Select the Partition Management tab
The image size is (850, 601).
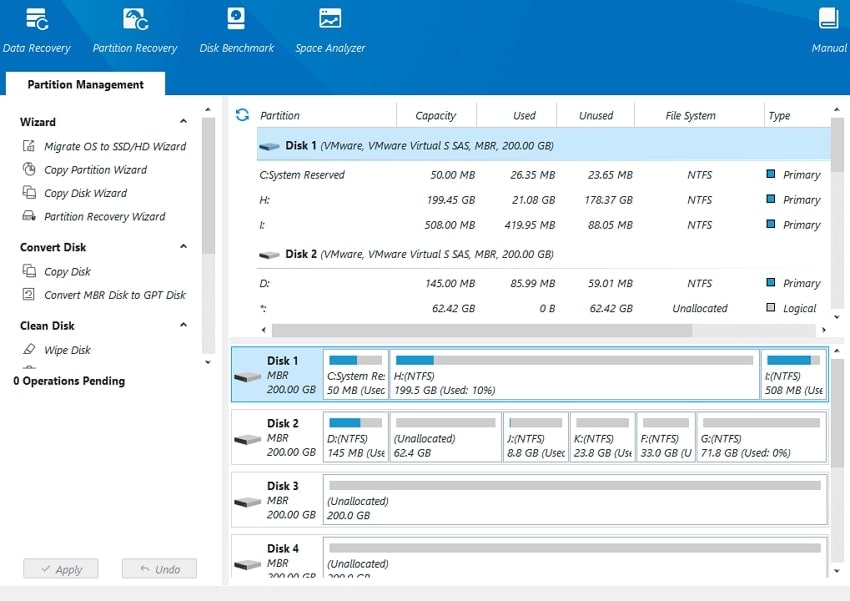coord(85,84)
